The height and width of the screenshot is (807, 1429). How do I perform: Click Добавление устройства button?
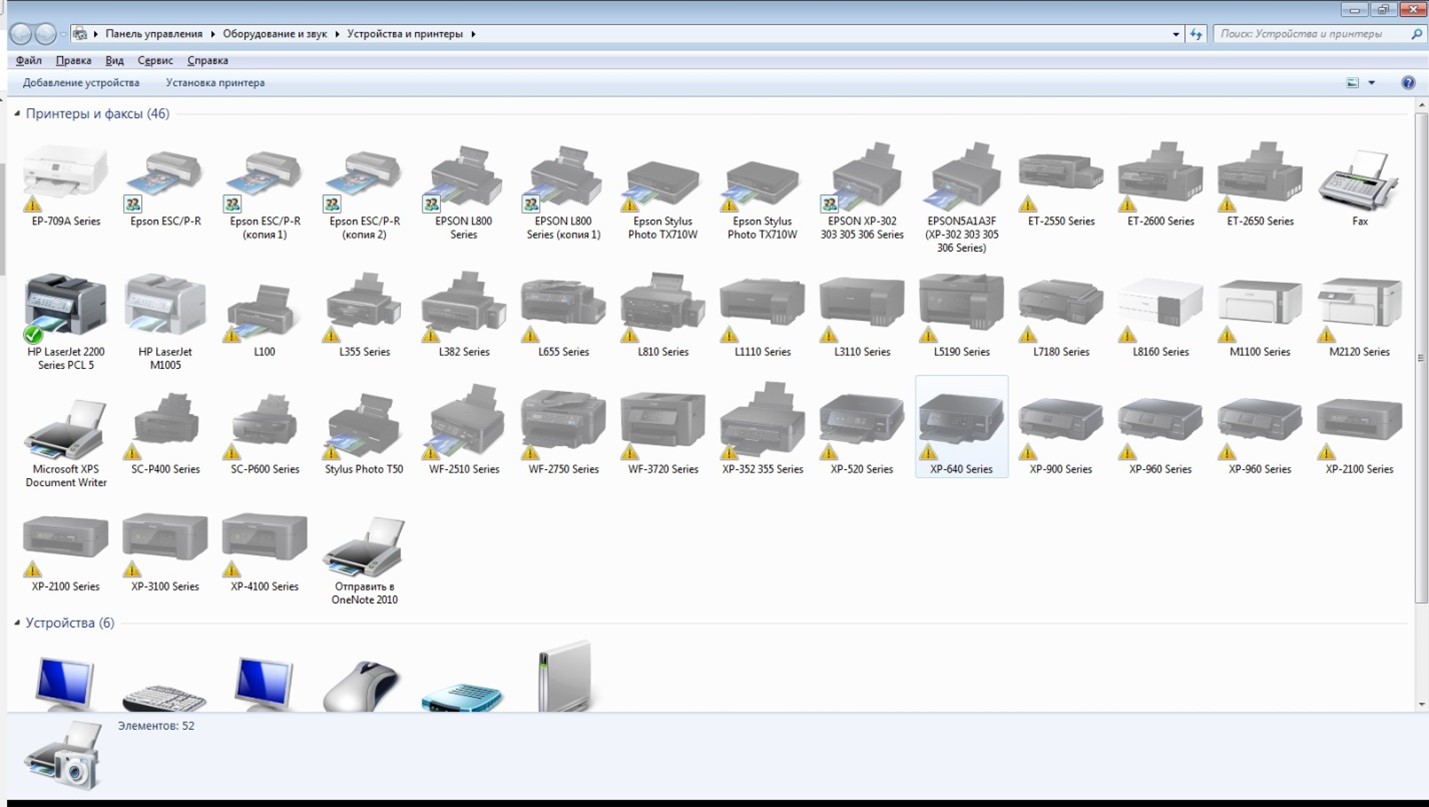pyautogui.click(x=81, y=83)
